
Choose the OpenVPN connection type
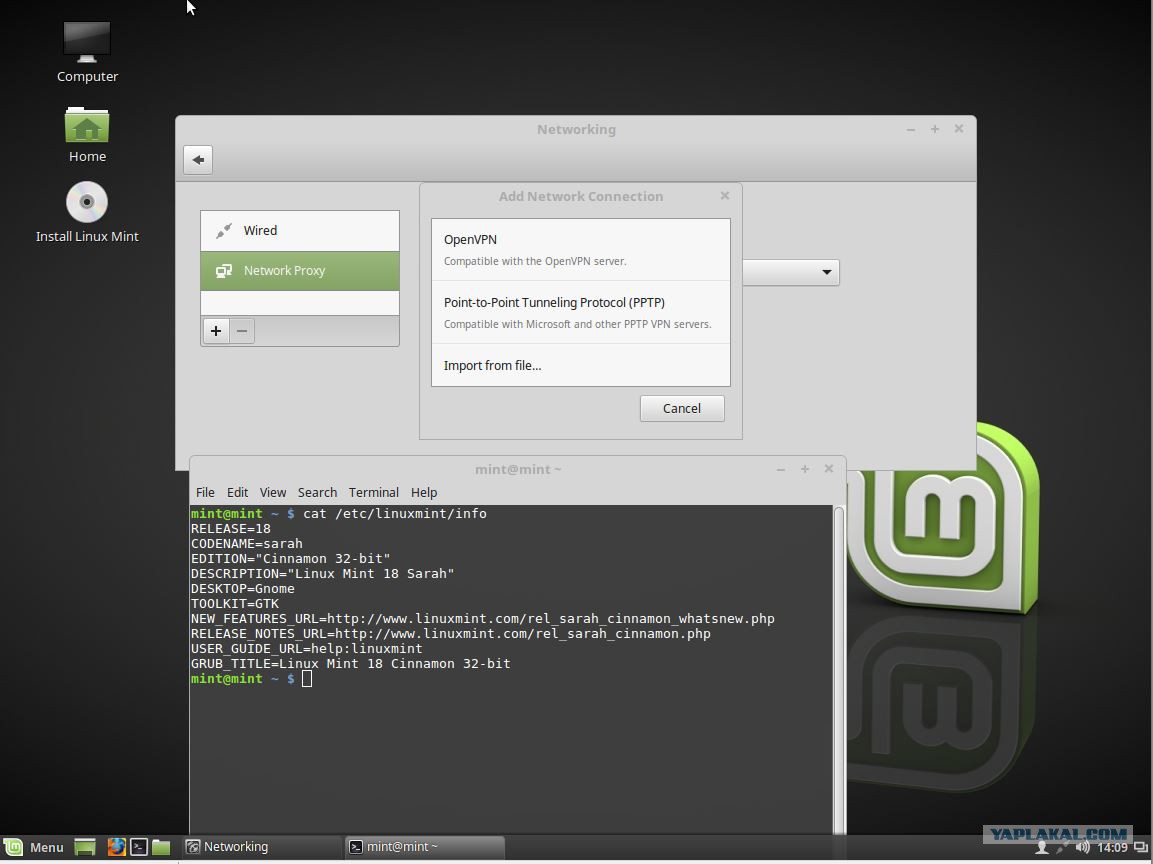[x=581, y=249]
